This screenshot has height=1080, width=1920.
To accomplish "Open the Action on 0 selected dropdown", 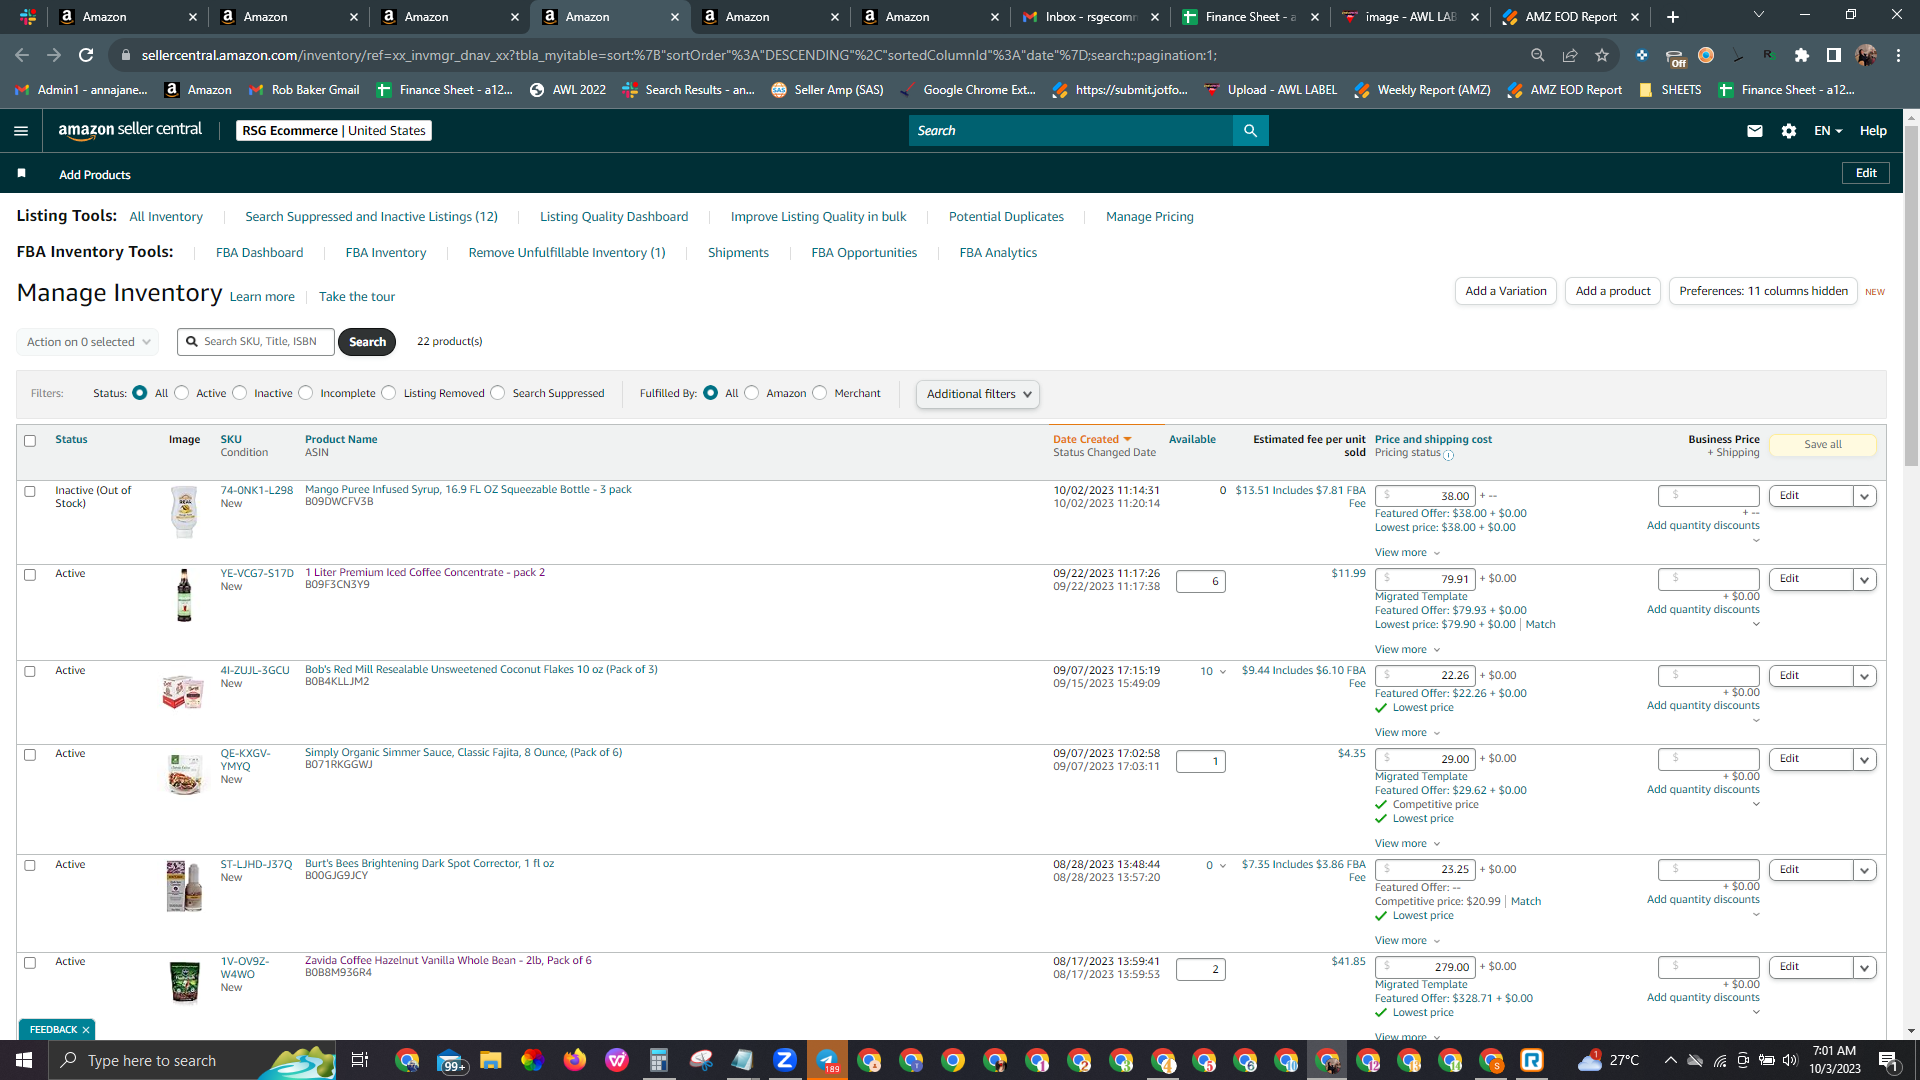I will (x=88, y=342).
